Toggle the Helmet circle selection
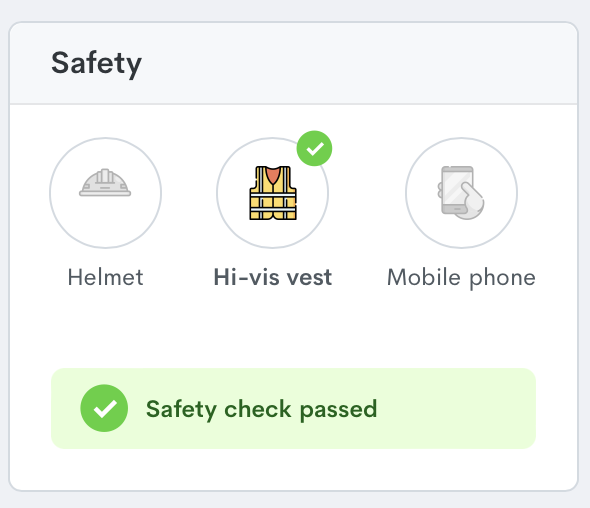 (105, 193)
